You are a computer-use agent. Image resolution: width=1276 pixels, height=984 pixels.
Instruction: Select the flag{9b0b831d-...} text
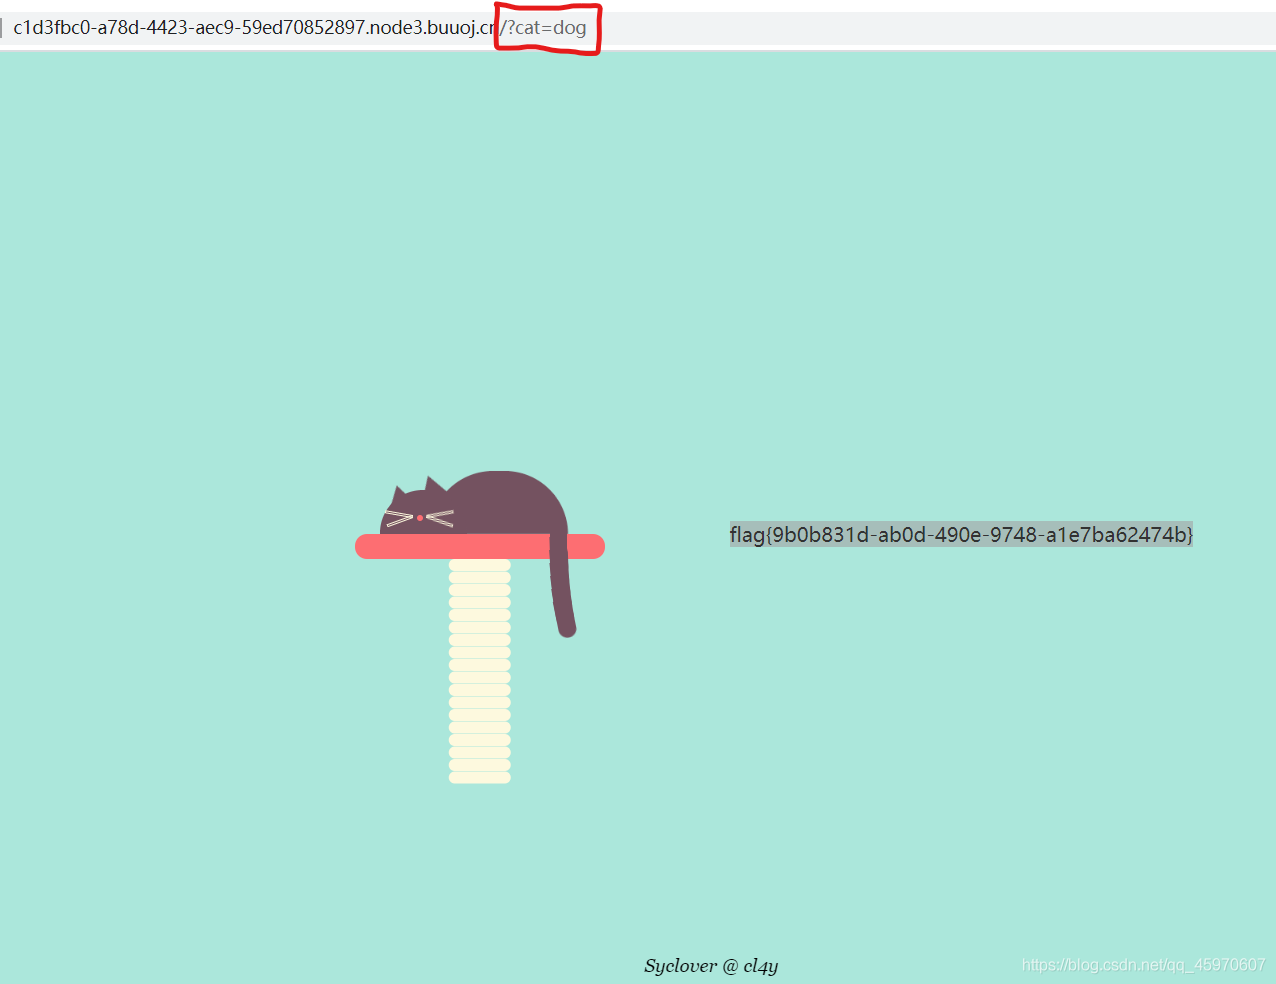(961, 535)
